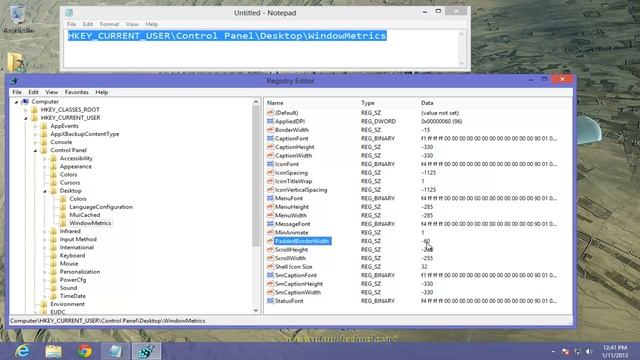Click the MenuFont binary value icon
640x360 pixels.
coord(270,198)
